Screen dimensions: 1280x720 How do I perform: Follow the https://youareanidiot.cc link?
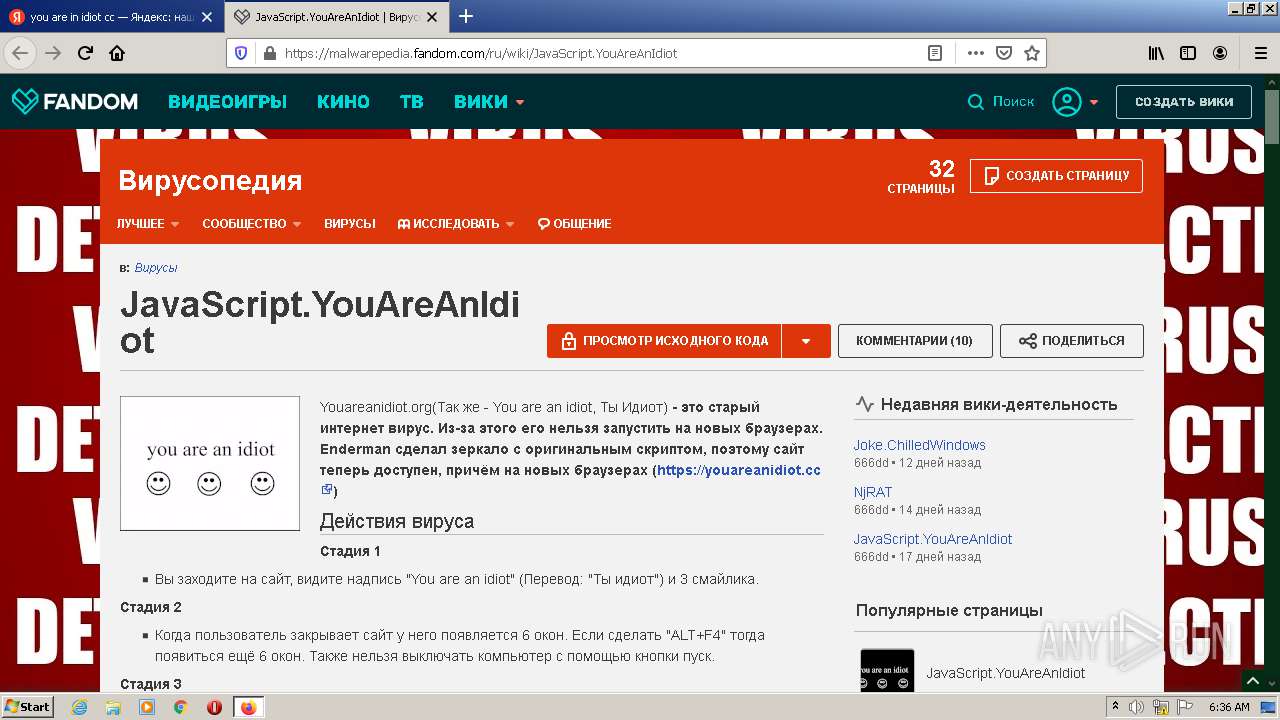tap(739, 470)
